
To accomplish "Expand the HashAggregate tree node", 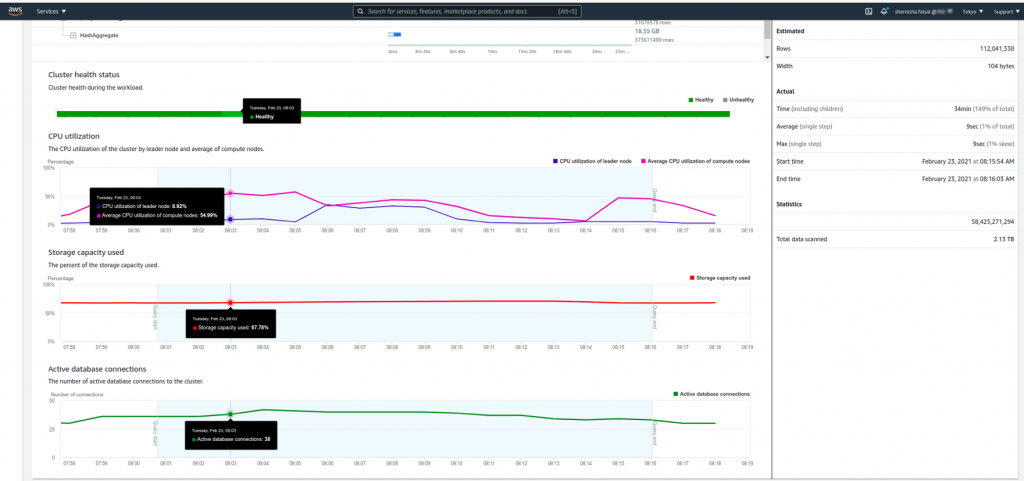I will tap(73, 35).
